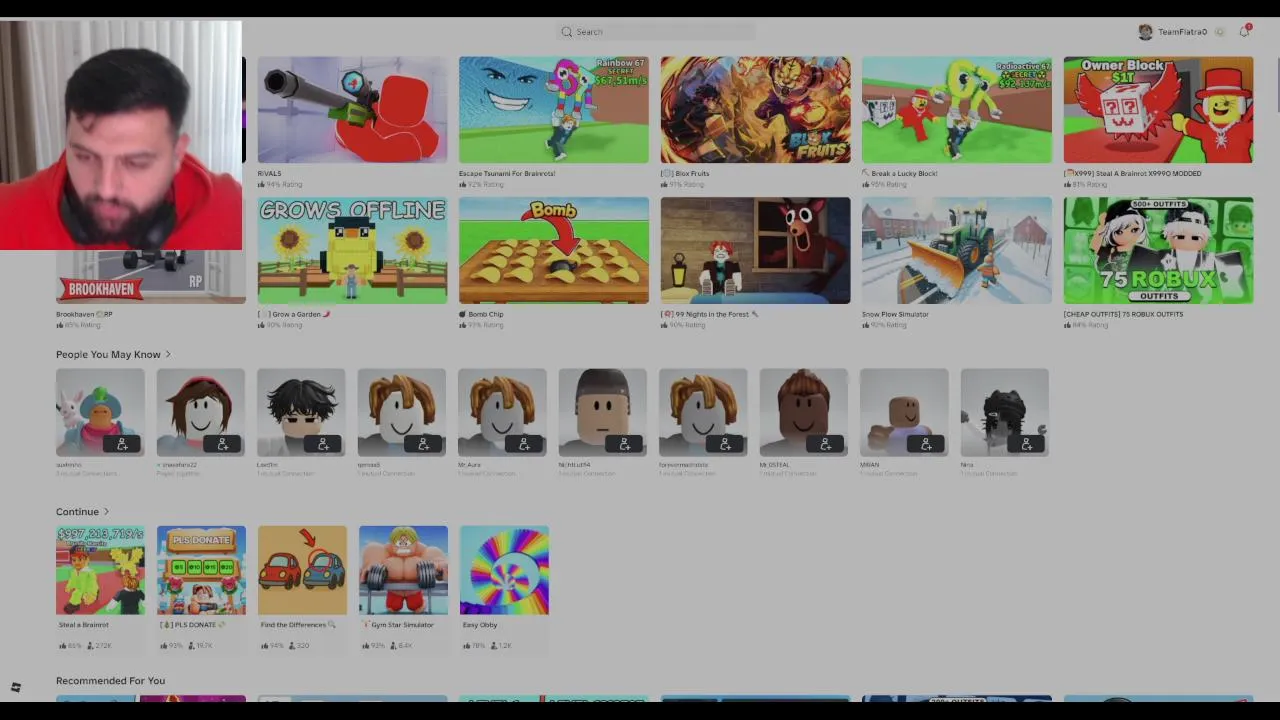Open the Robux icon beside TeamFlatra0
Screen dimensions: 1280x720
pyautogui.click(x=1219, y=32)
